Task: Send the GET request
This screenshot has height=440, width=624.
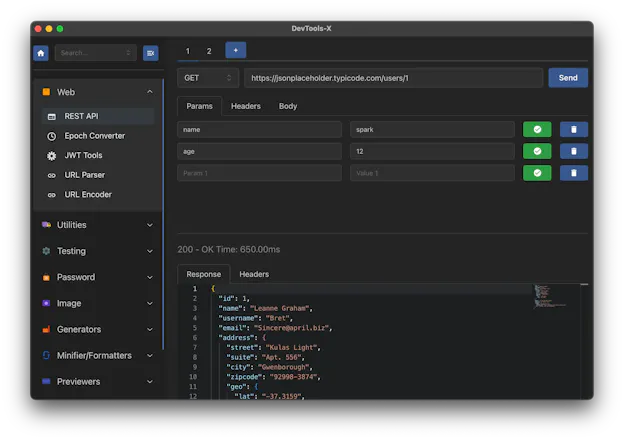Action: pyautogui.click(x=568, y=78)
